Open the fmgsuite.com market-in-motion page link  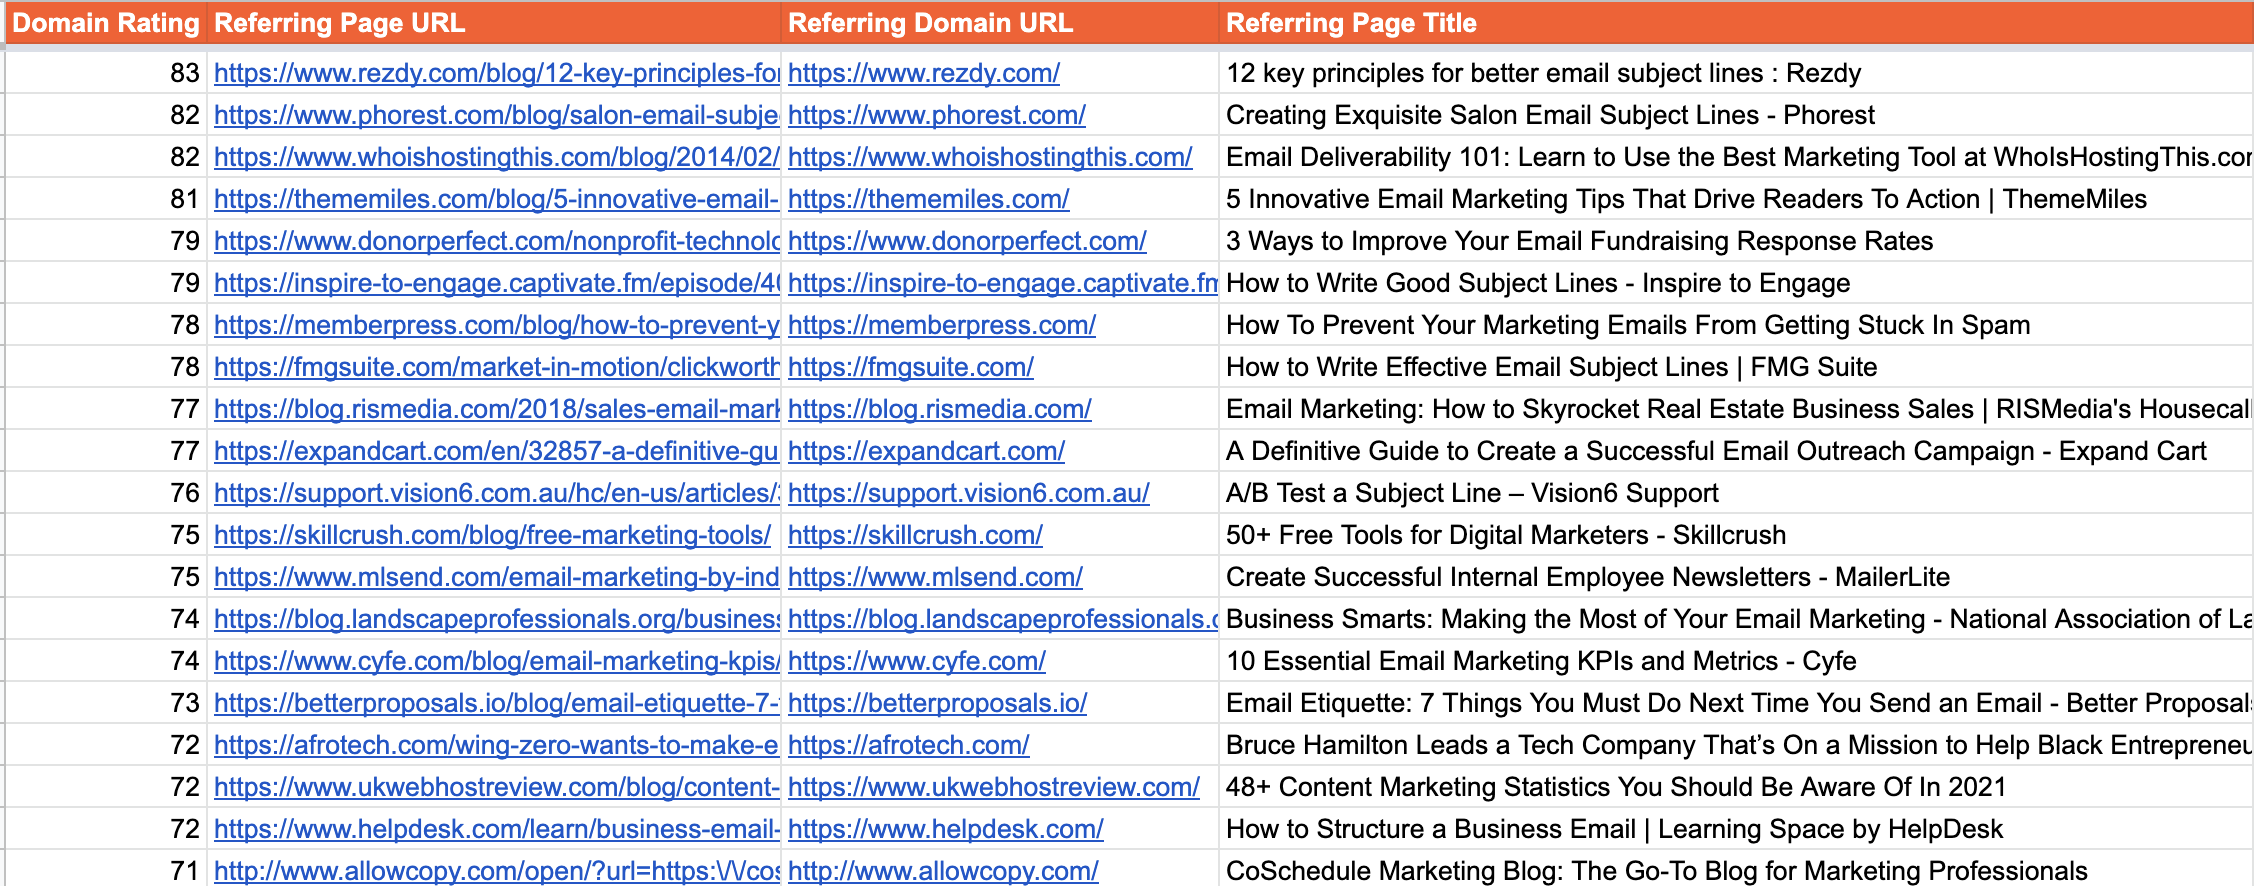(x=496, y=367)
